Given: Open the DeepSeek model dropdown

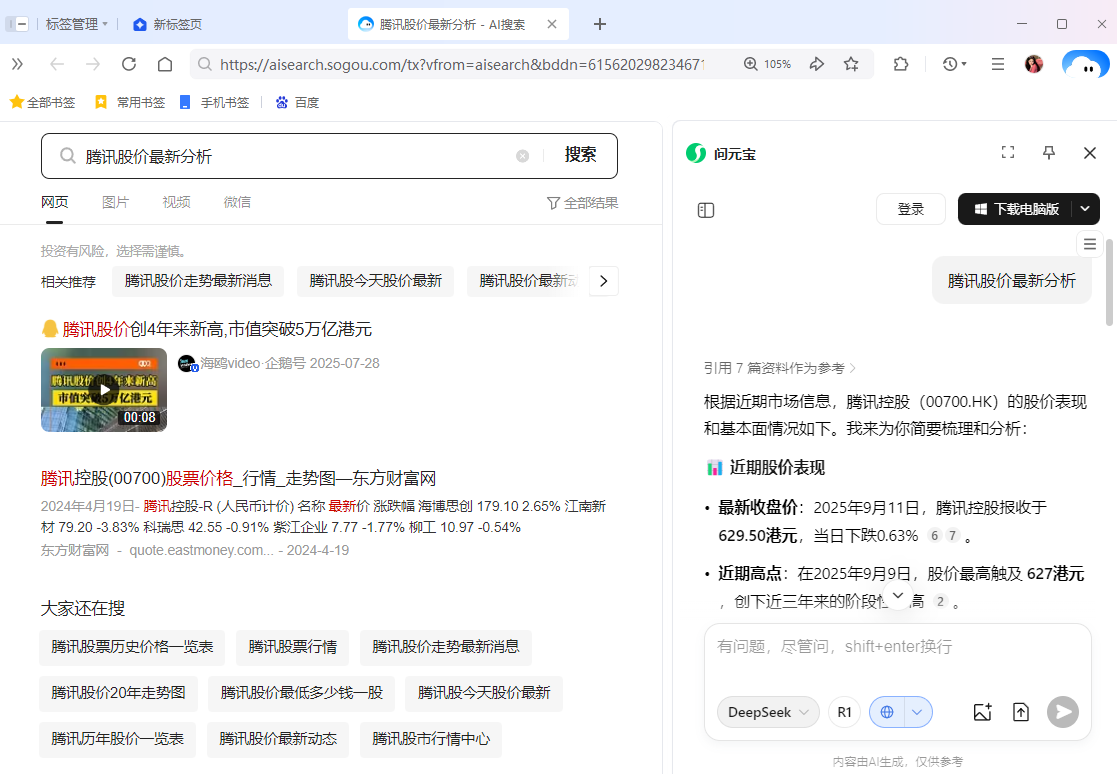Looking at the screenshot, I should point(767,711).
